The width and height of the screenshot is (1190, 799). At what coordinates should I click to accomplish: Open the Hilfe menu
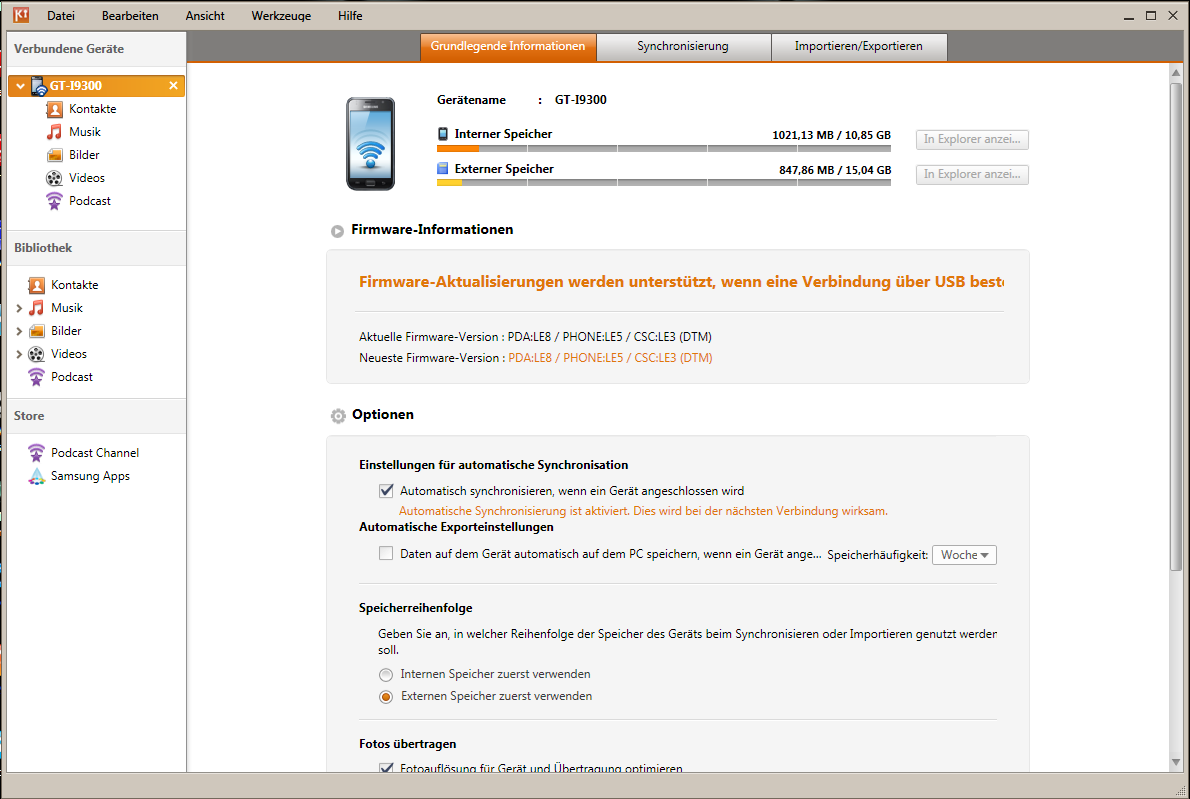pyautogui.click(x=350, y=15)
